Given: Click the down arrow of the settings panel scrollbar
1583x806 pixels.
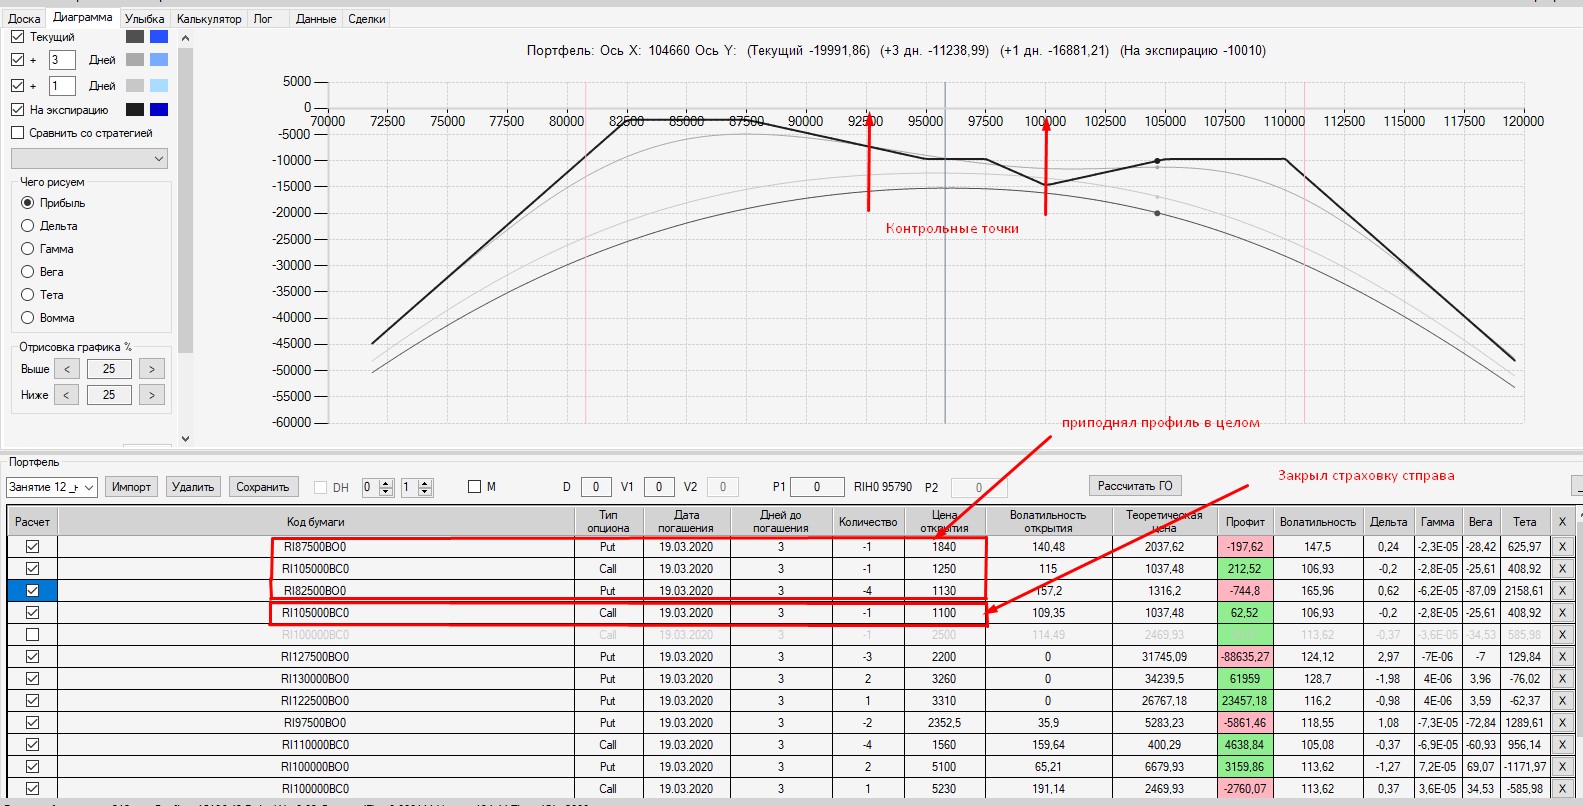Looking at the screenshot, I should click(x=185, y=438).
